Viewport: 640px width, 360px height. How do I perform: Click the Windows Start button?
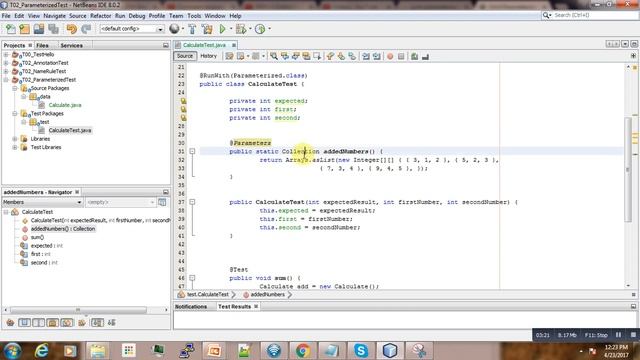(x=12, y=350)
